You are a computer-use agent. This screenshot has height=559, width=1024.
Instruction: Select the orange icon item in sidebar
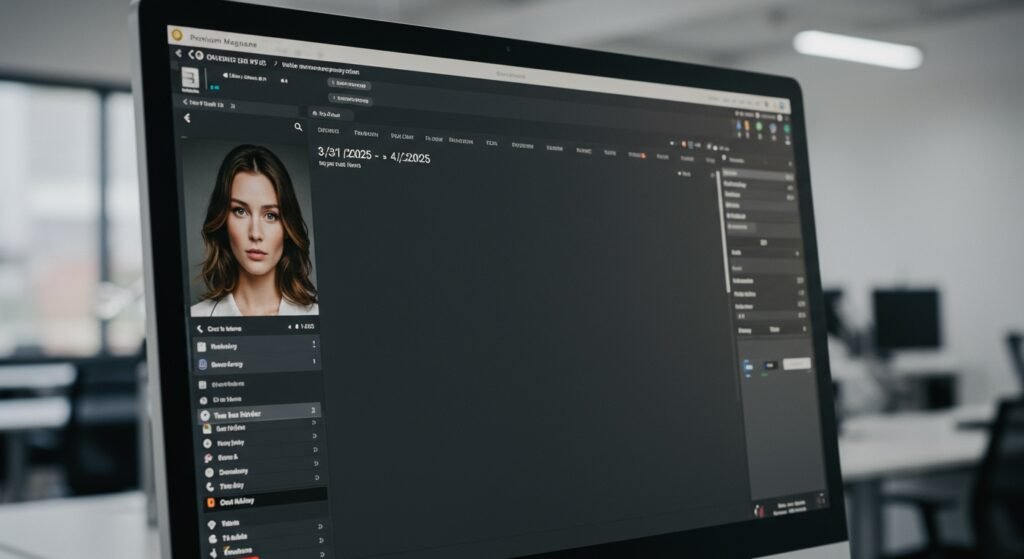pos(211,502)
